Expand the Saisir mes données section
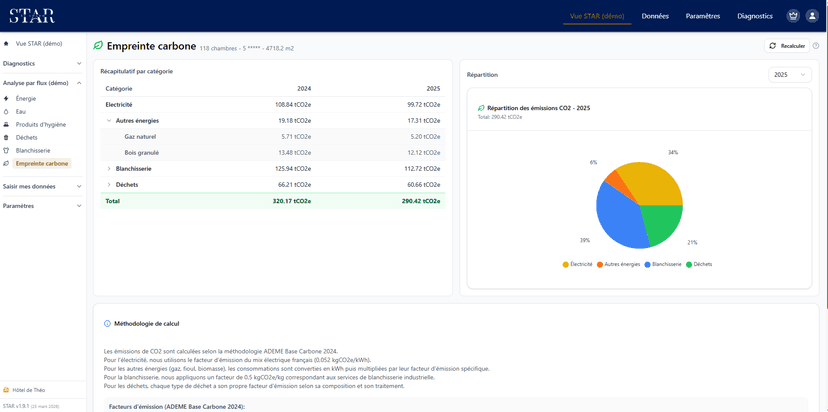 click(42, 186)
